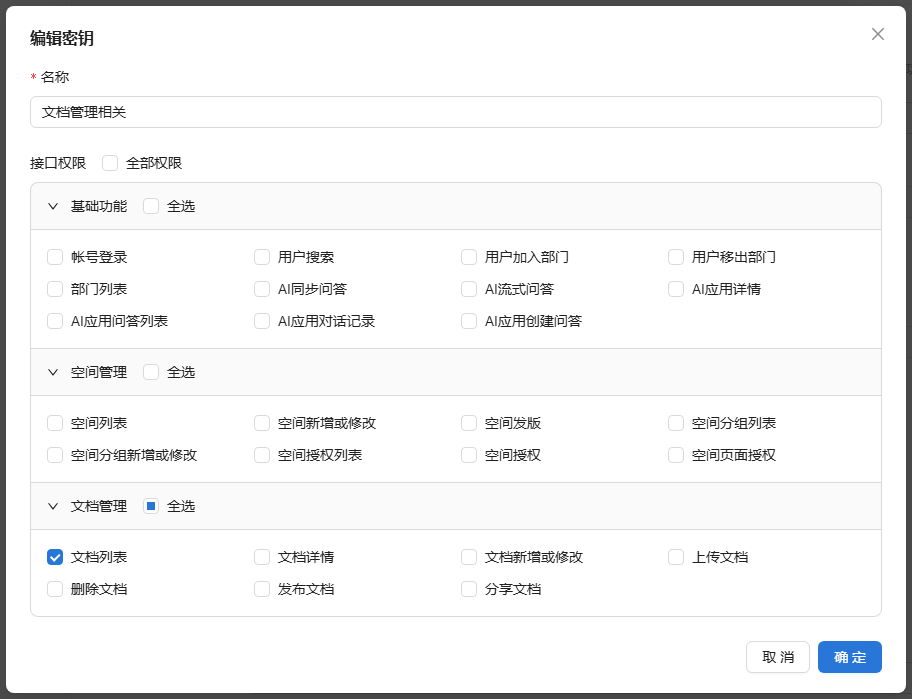Collapse the 文档管理 section chevron
The height and width of the screenshot is (699, 912).
tap(53, 507)
